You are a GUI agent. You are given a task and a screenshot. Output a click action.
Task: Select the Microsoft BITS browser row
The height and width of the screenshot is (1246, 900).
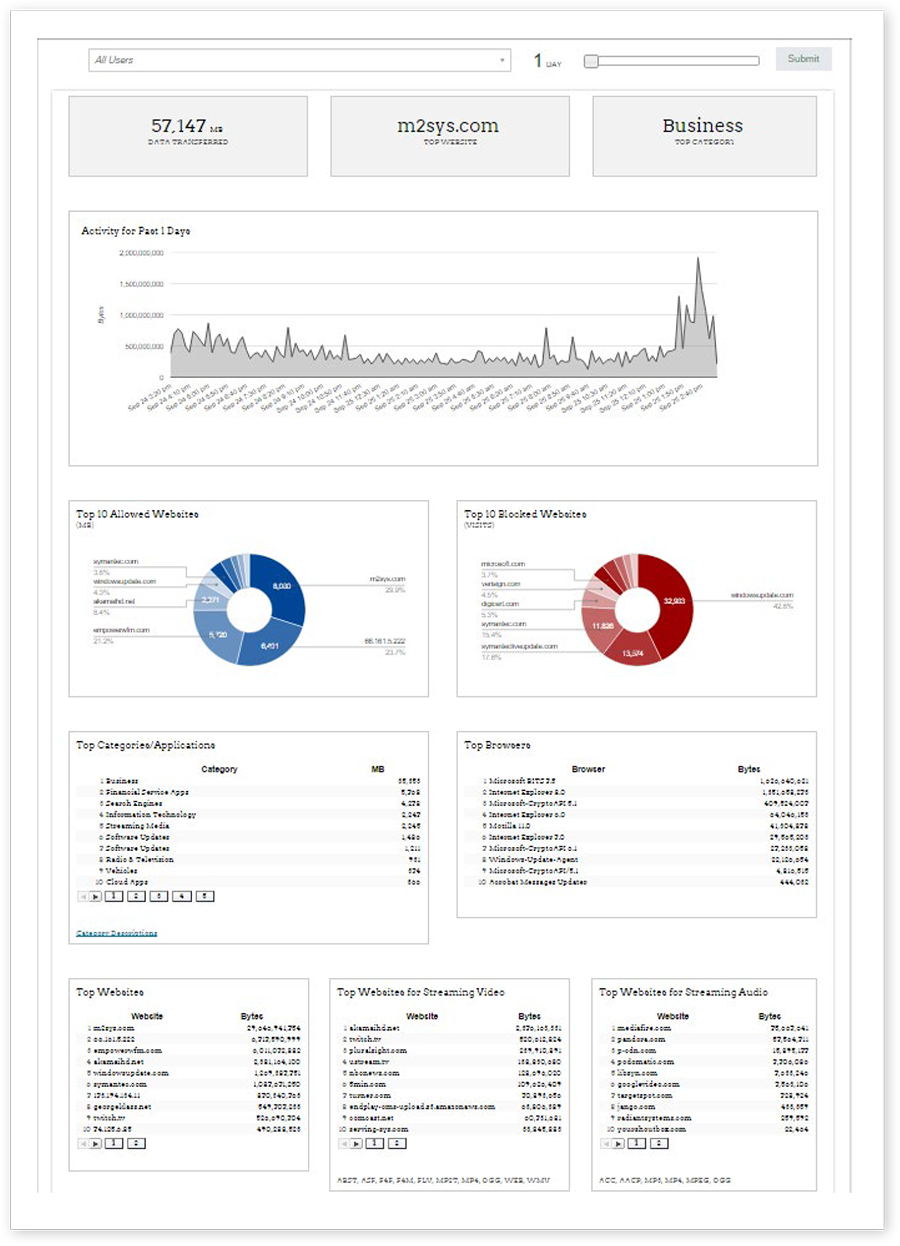point(637,780)
